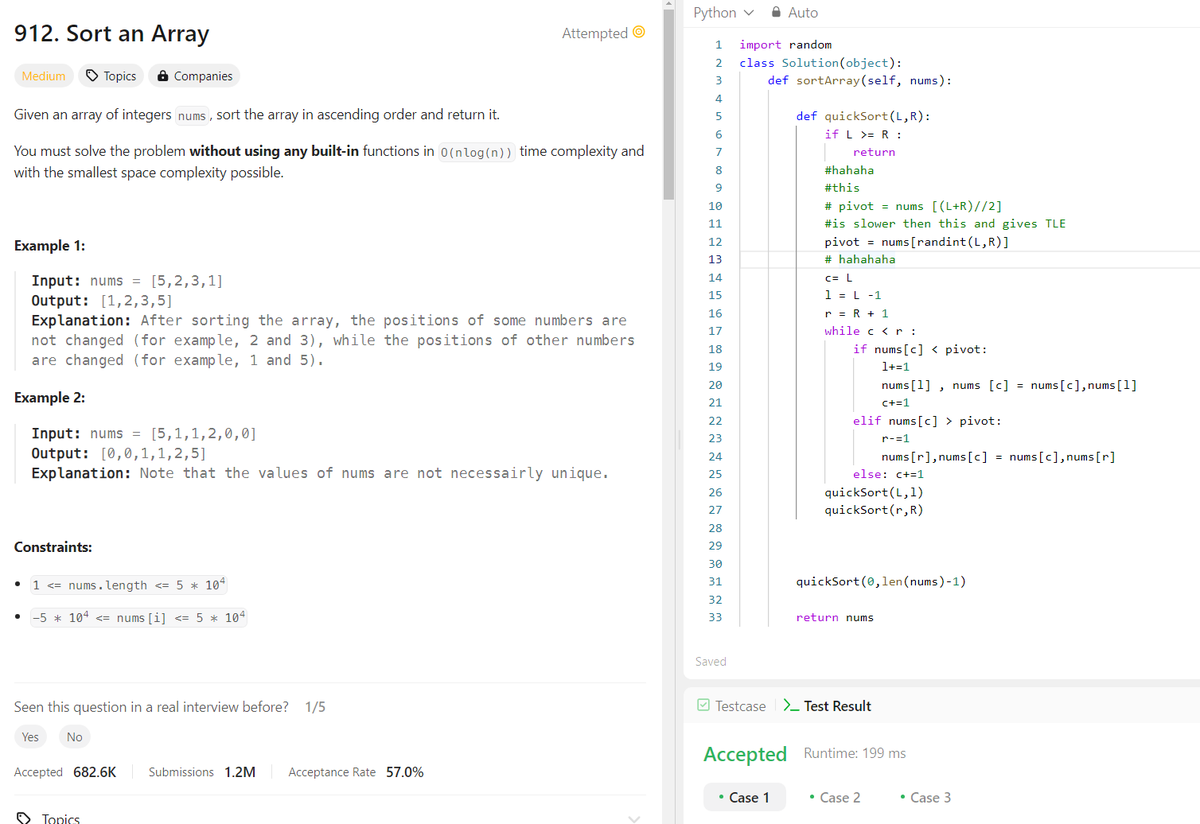Click the 'while c < r :' line
Screen dimensions: 1200x824
[x=871, y=331]
